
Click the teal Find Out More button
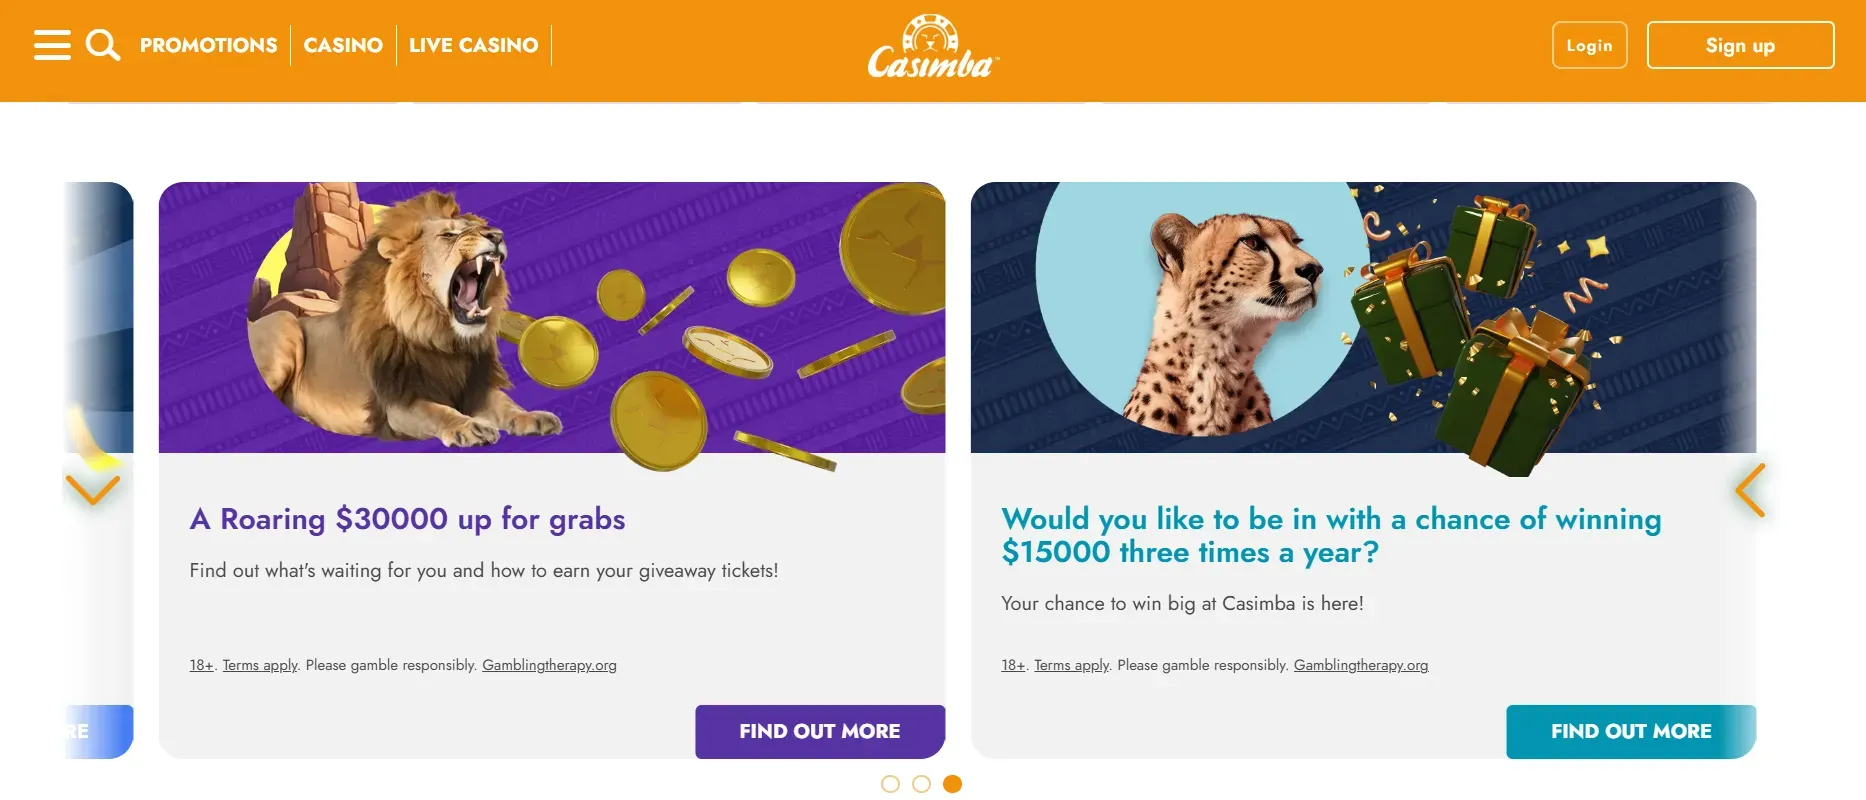click(1630, 731)
